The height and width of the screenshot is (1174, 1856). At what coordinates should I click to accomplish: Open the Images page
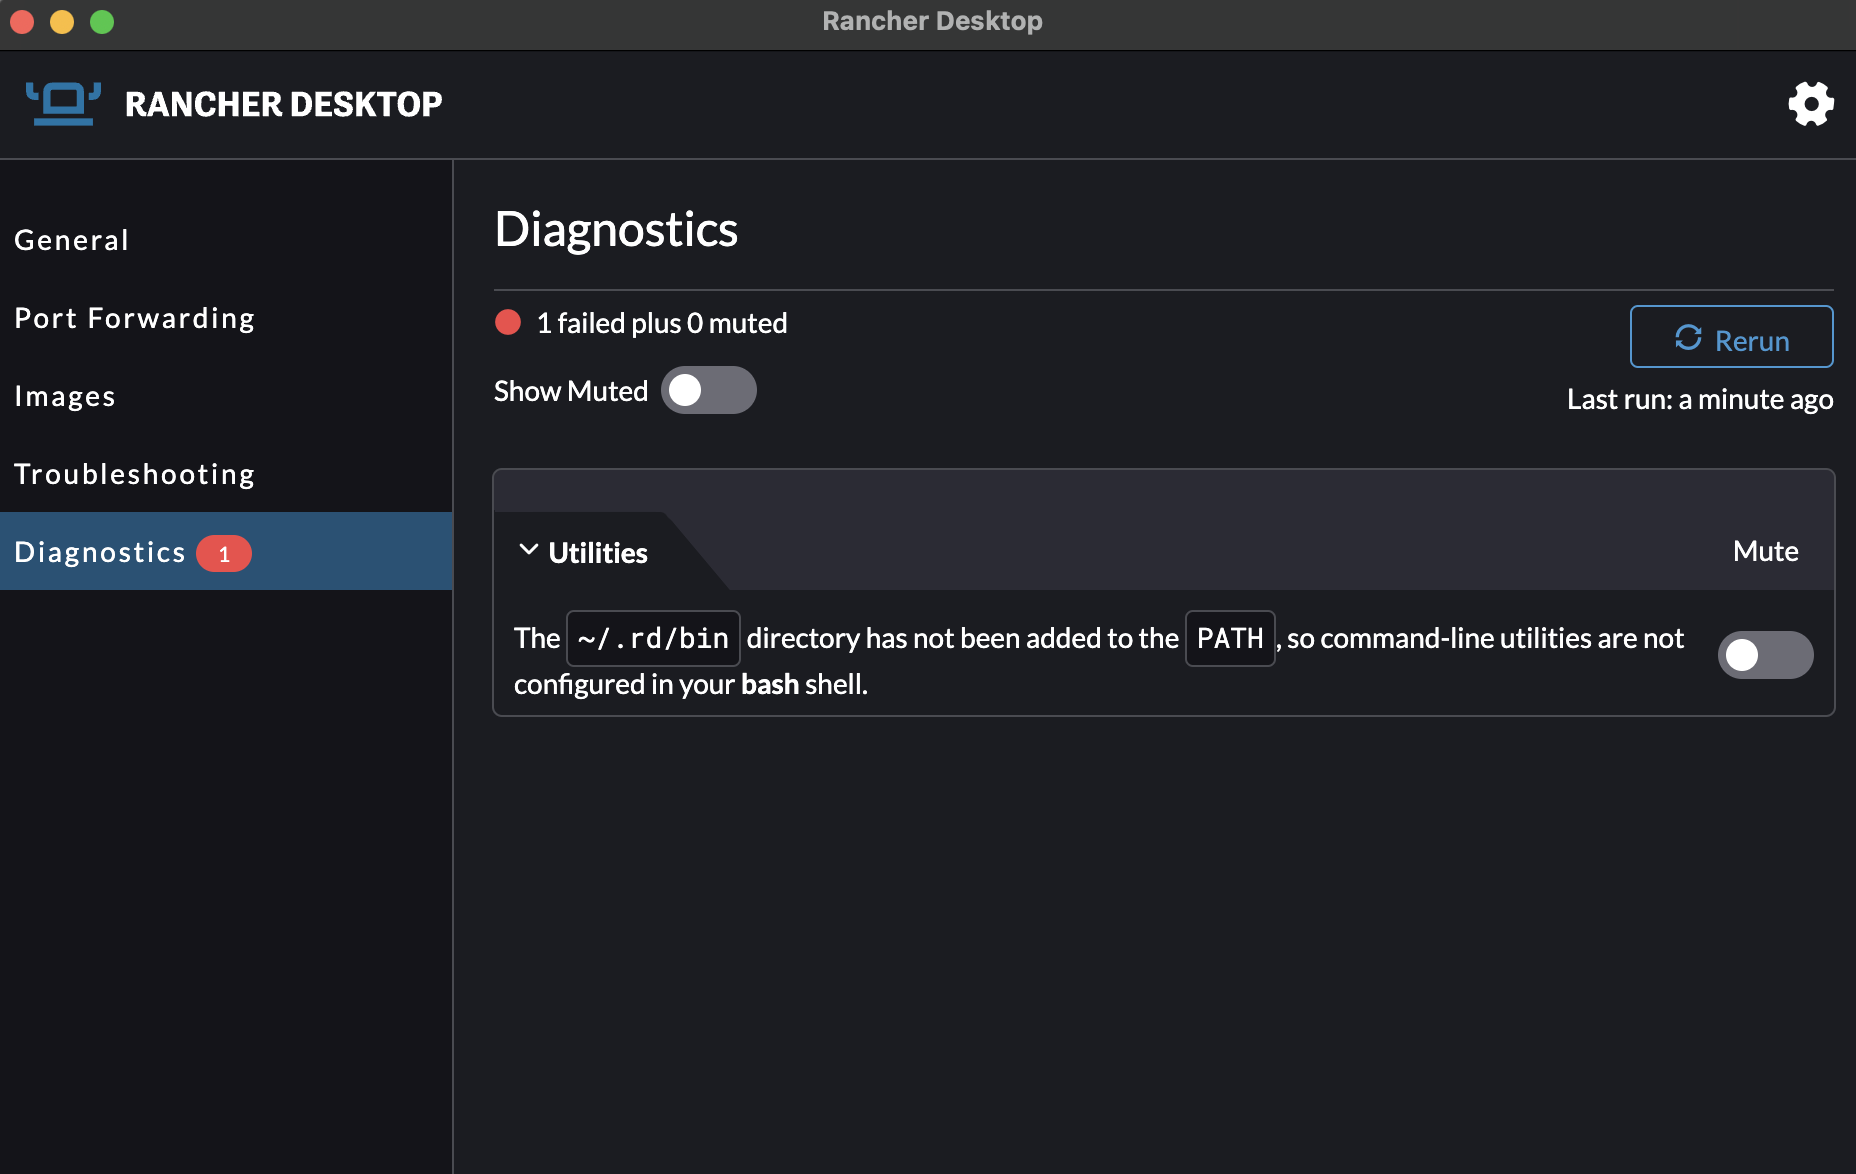pyautogui.click(x=65, y=396)
